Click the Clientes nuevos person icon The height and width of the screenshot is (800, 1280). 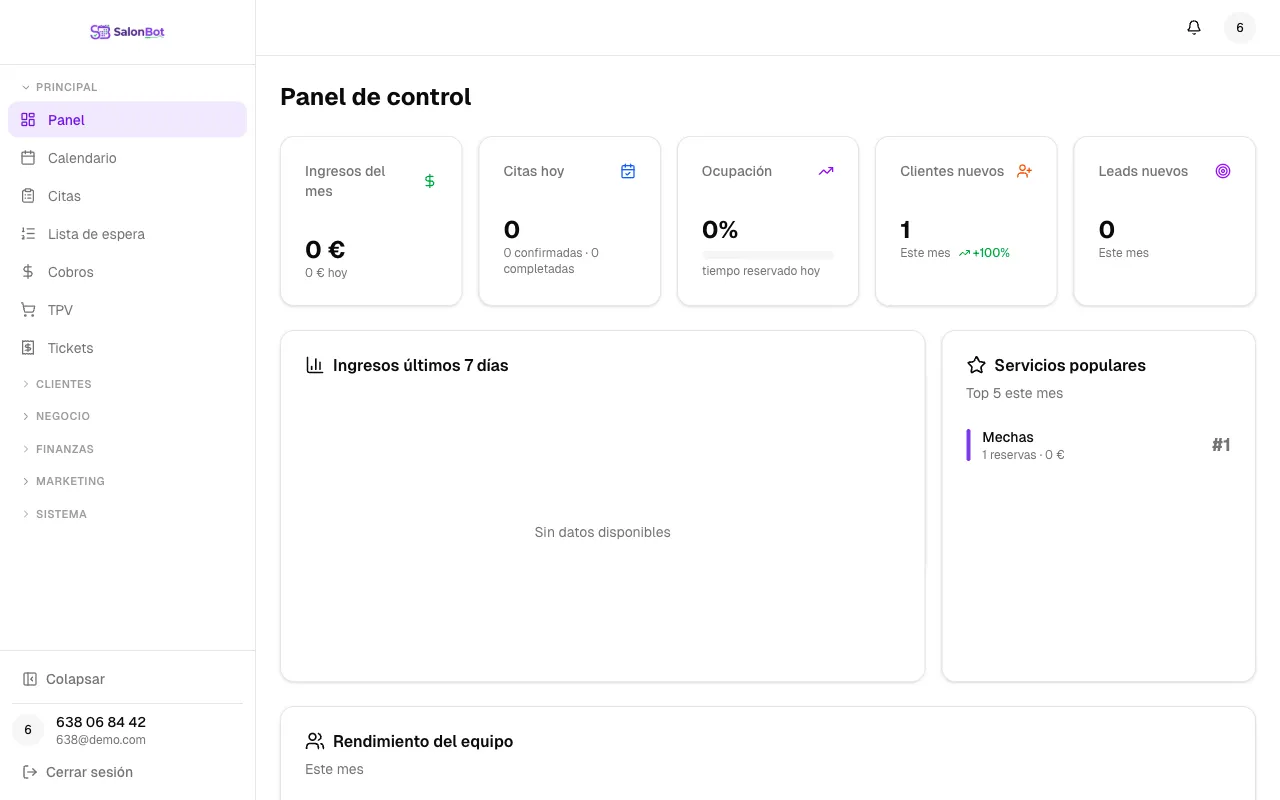1024,170
